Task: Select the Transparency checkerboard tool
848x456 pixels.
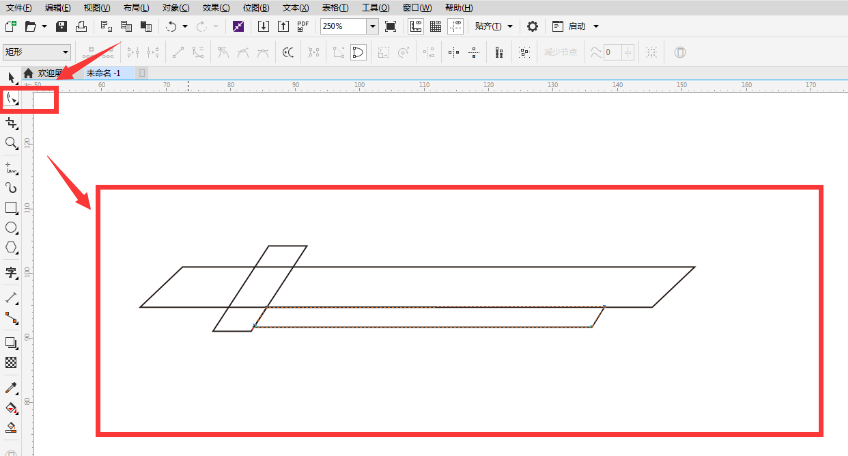Action: pos(11,362)
